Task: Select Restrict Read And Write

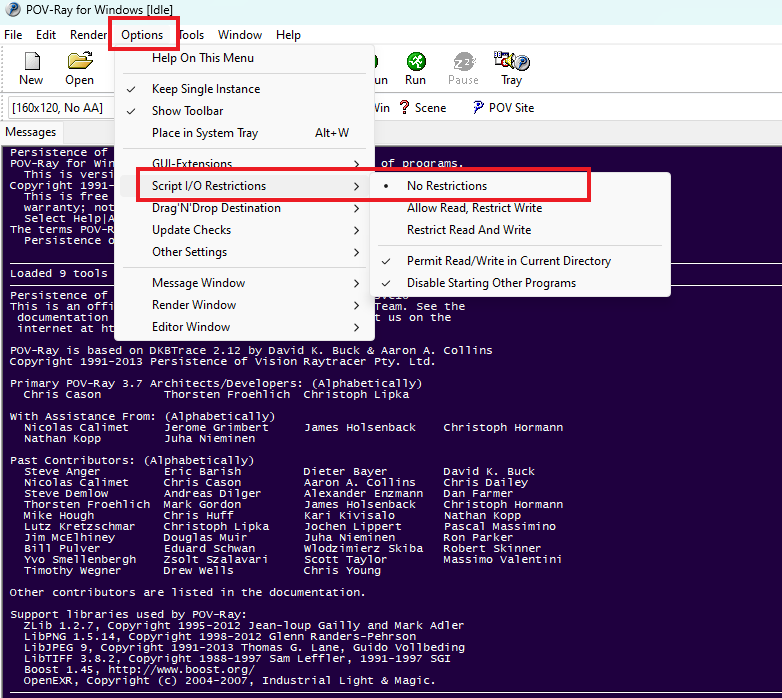Action: (x=520, y=230)
